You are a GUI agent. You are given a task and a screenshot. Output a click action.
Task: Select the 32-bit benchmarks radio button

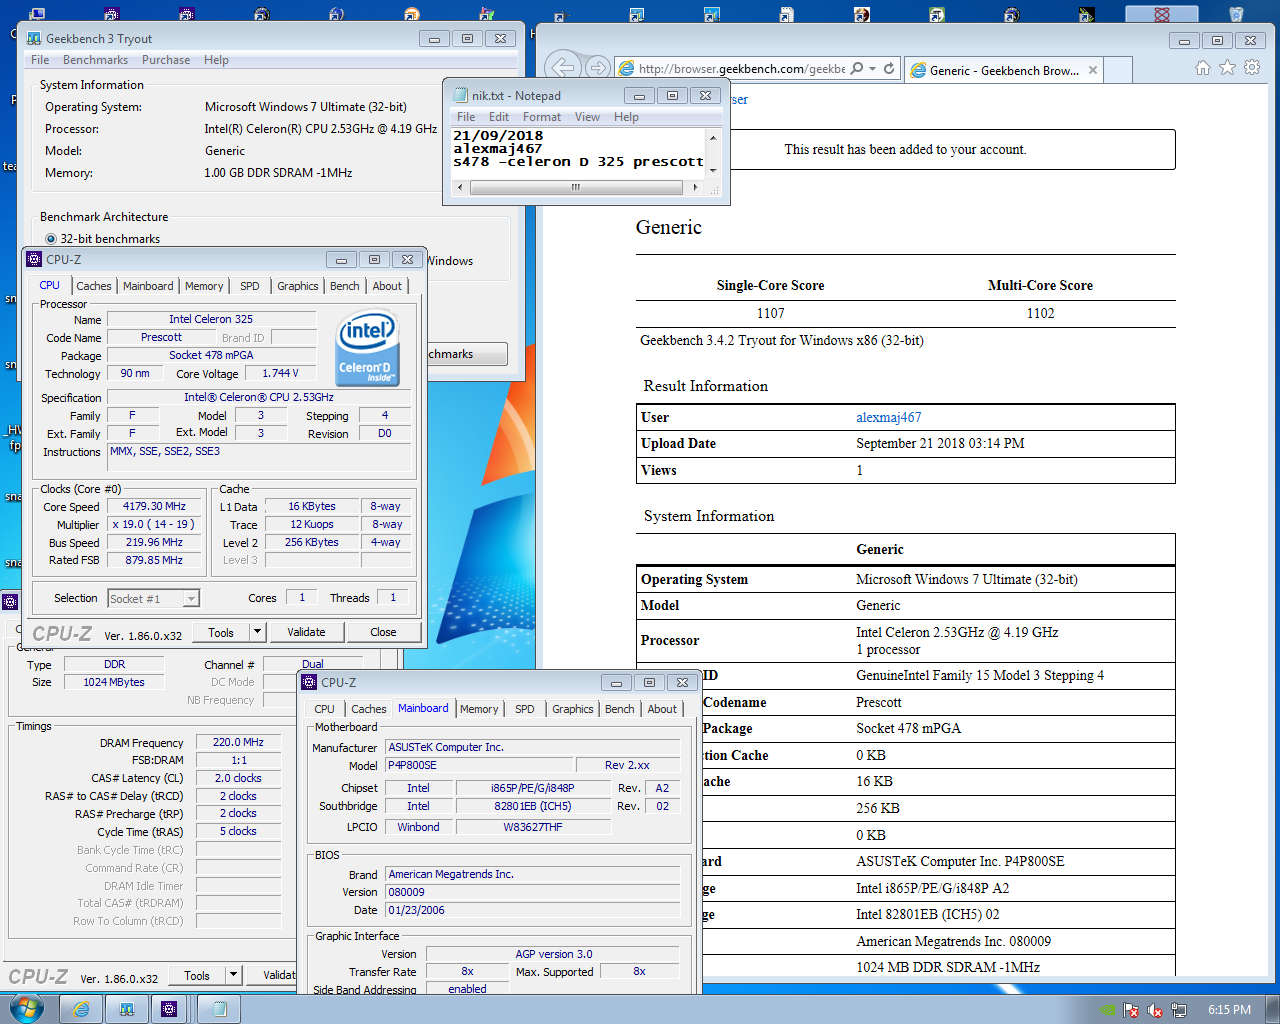pos(51,239)
